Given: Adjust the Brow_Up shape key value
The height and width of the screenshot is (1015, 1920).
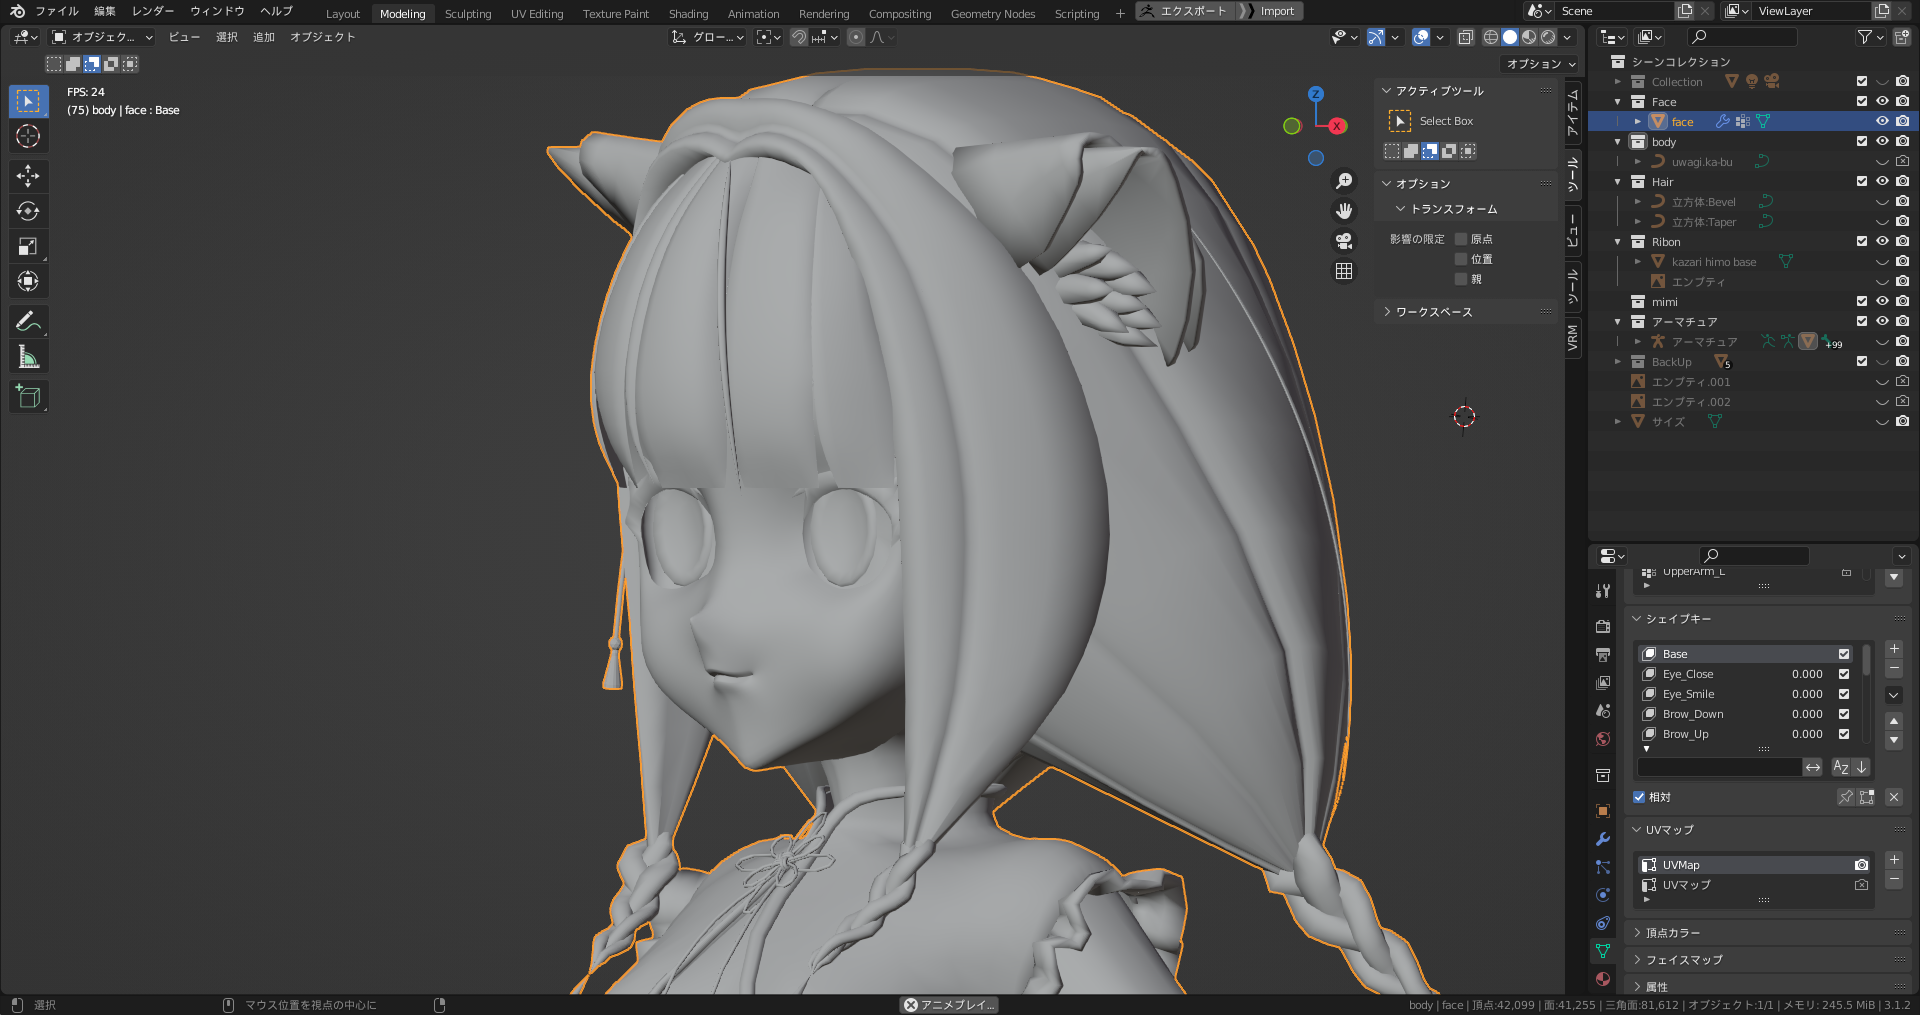Looking at the screenshot, I should [1807, 734].
